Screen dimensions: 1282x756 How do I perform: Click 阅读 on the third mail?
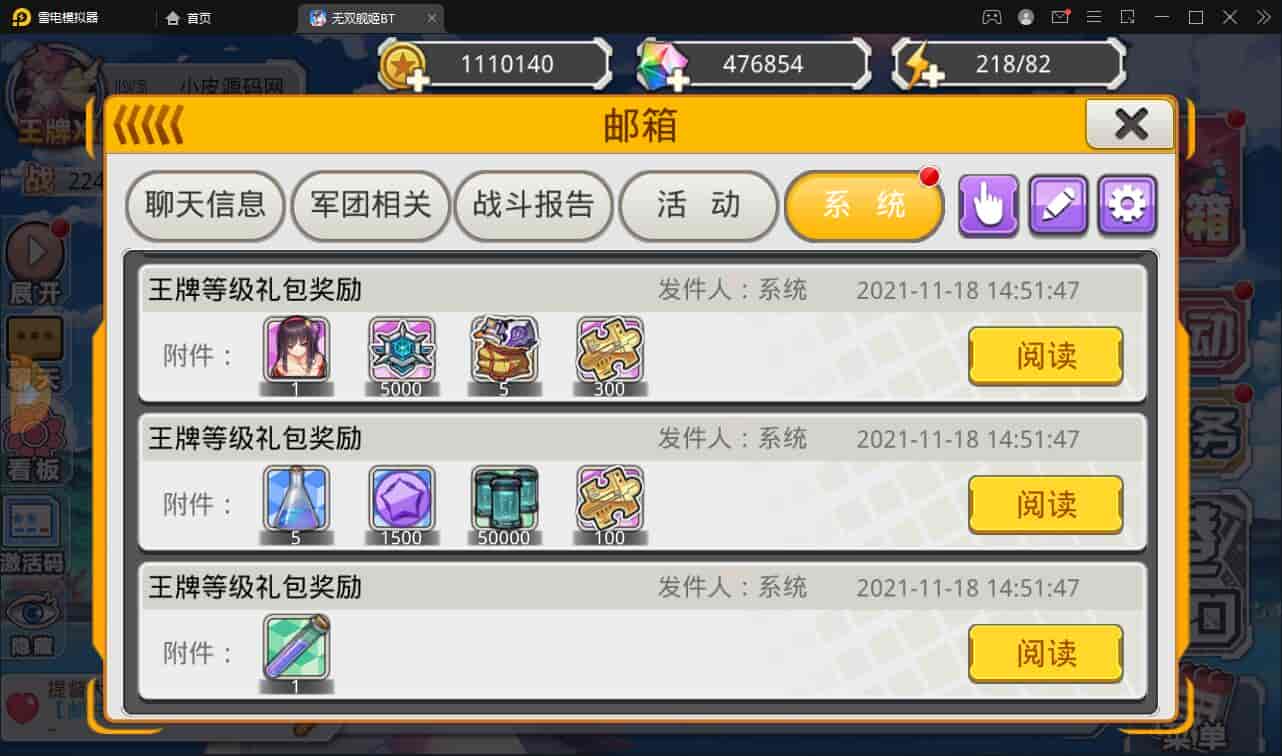click(x=1045, y=654)
